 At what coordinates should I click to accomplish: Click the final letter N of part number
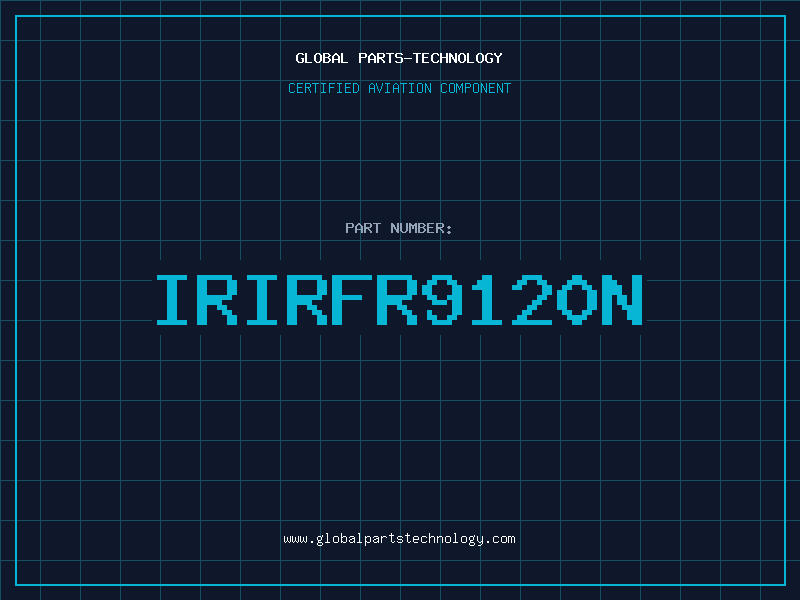pyautogui.click(x=622, y=300)
